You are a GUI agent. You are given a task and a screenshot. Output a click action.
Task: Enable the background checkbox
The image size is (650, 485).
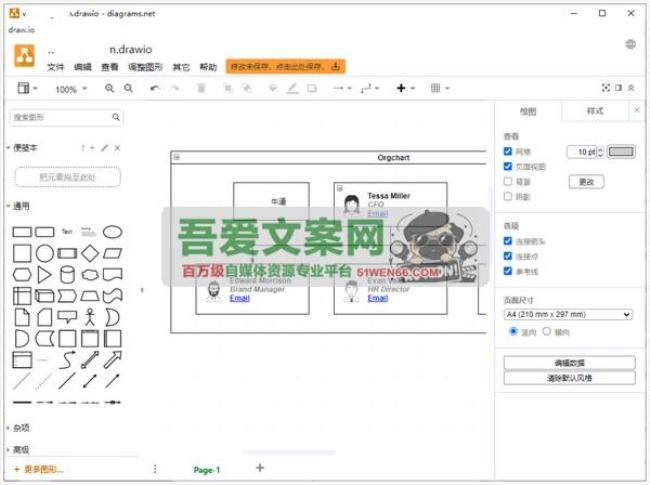pyautogui.click(x=508, y=181)
